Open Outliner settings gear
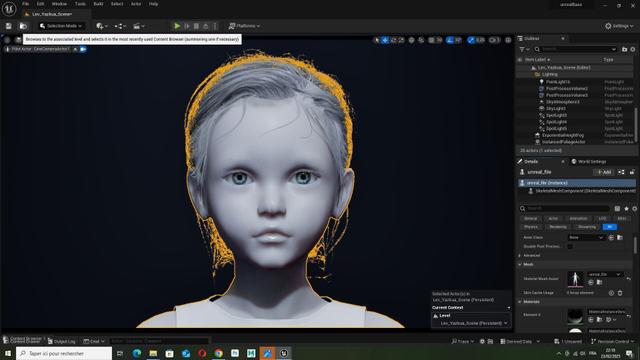The width and height of the screenshot is (640, 360). pyautogui.click(x=633, y=49)
